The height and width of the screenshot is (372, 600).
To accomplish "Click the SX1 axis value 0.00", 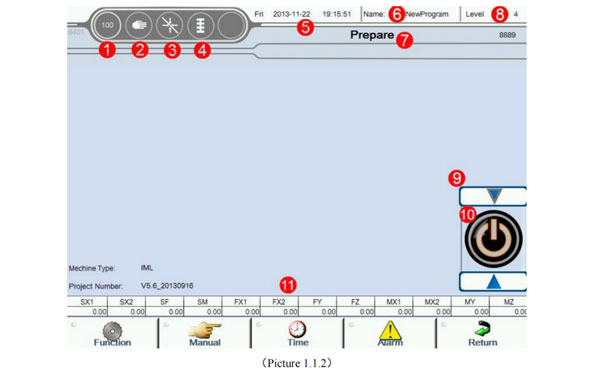I will [x=88, y=312].
